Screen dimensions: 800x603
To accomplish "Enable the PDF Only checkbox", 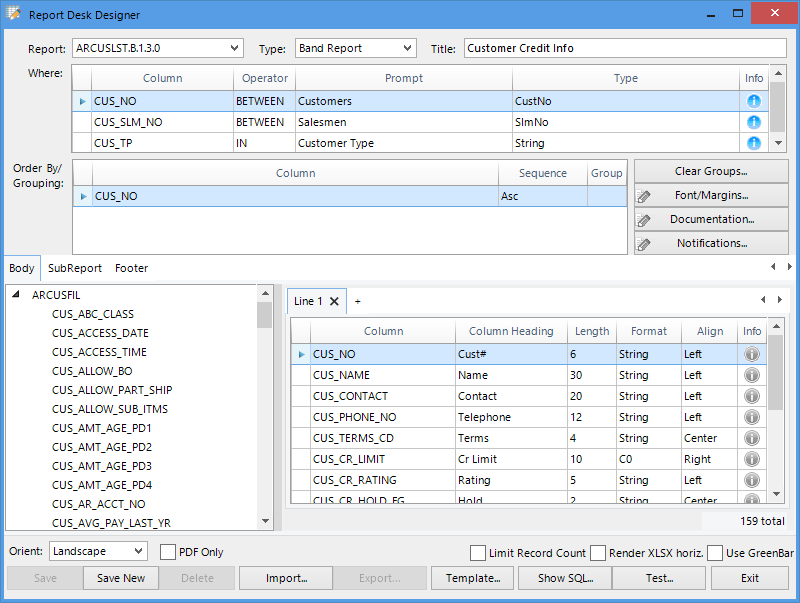I will click(168, 552).
